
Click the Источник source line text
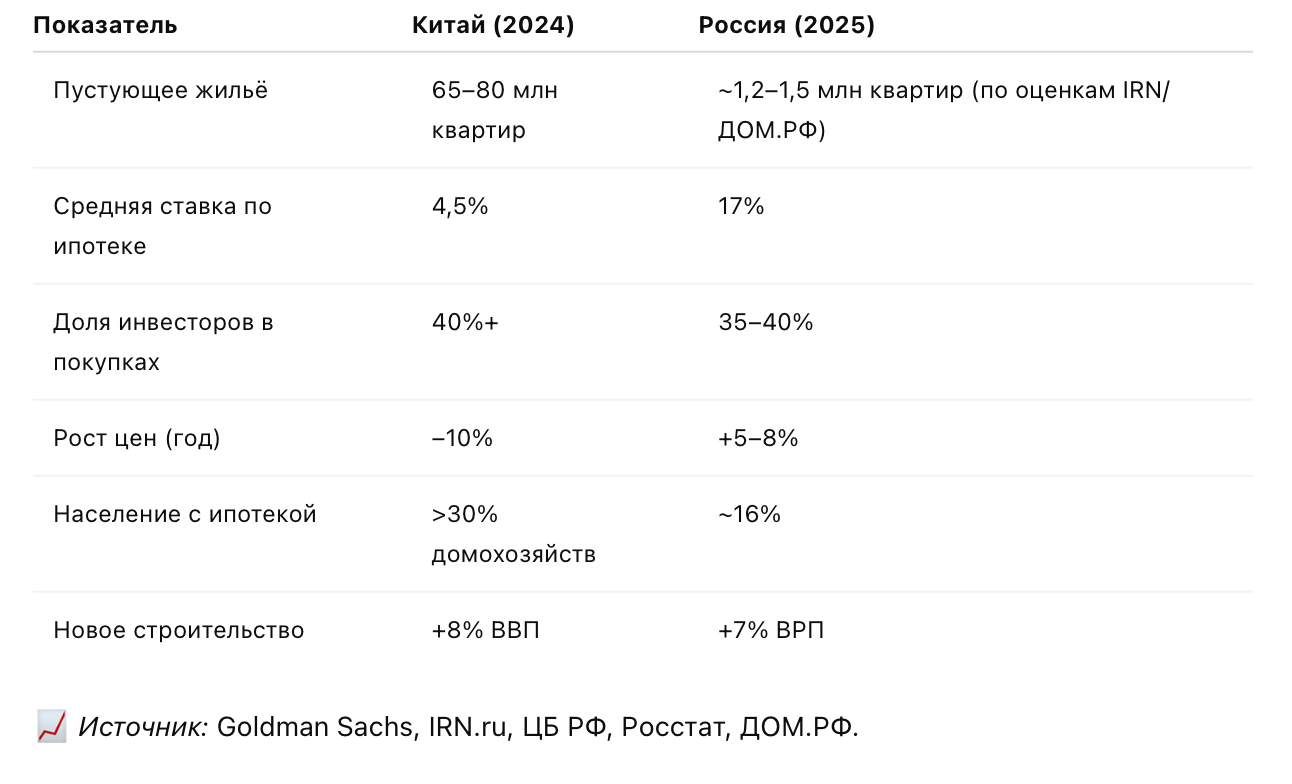pyautogui.click(x=468, y=727)
